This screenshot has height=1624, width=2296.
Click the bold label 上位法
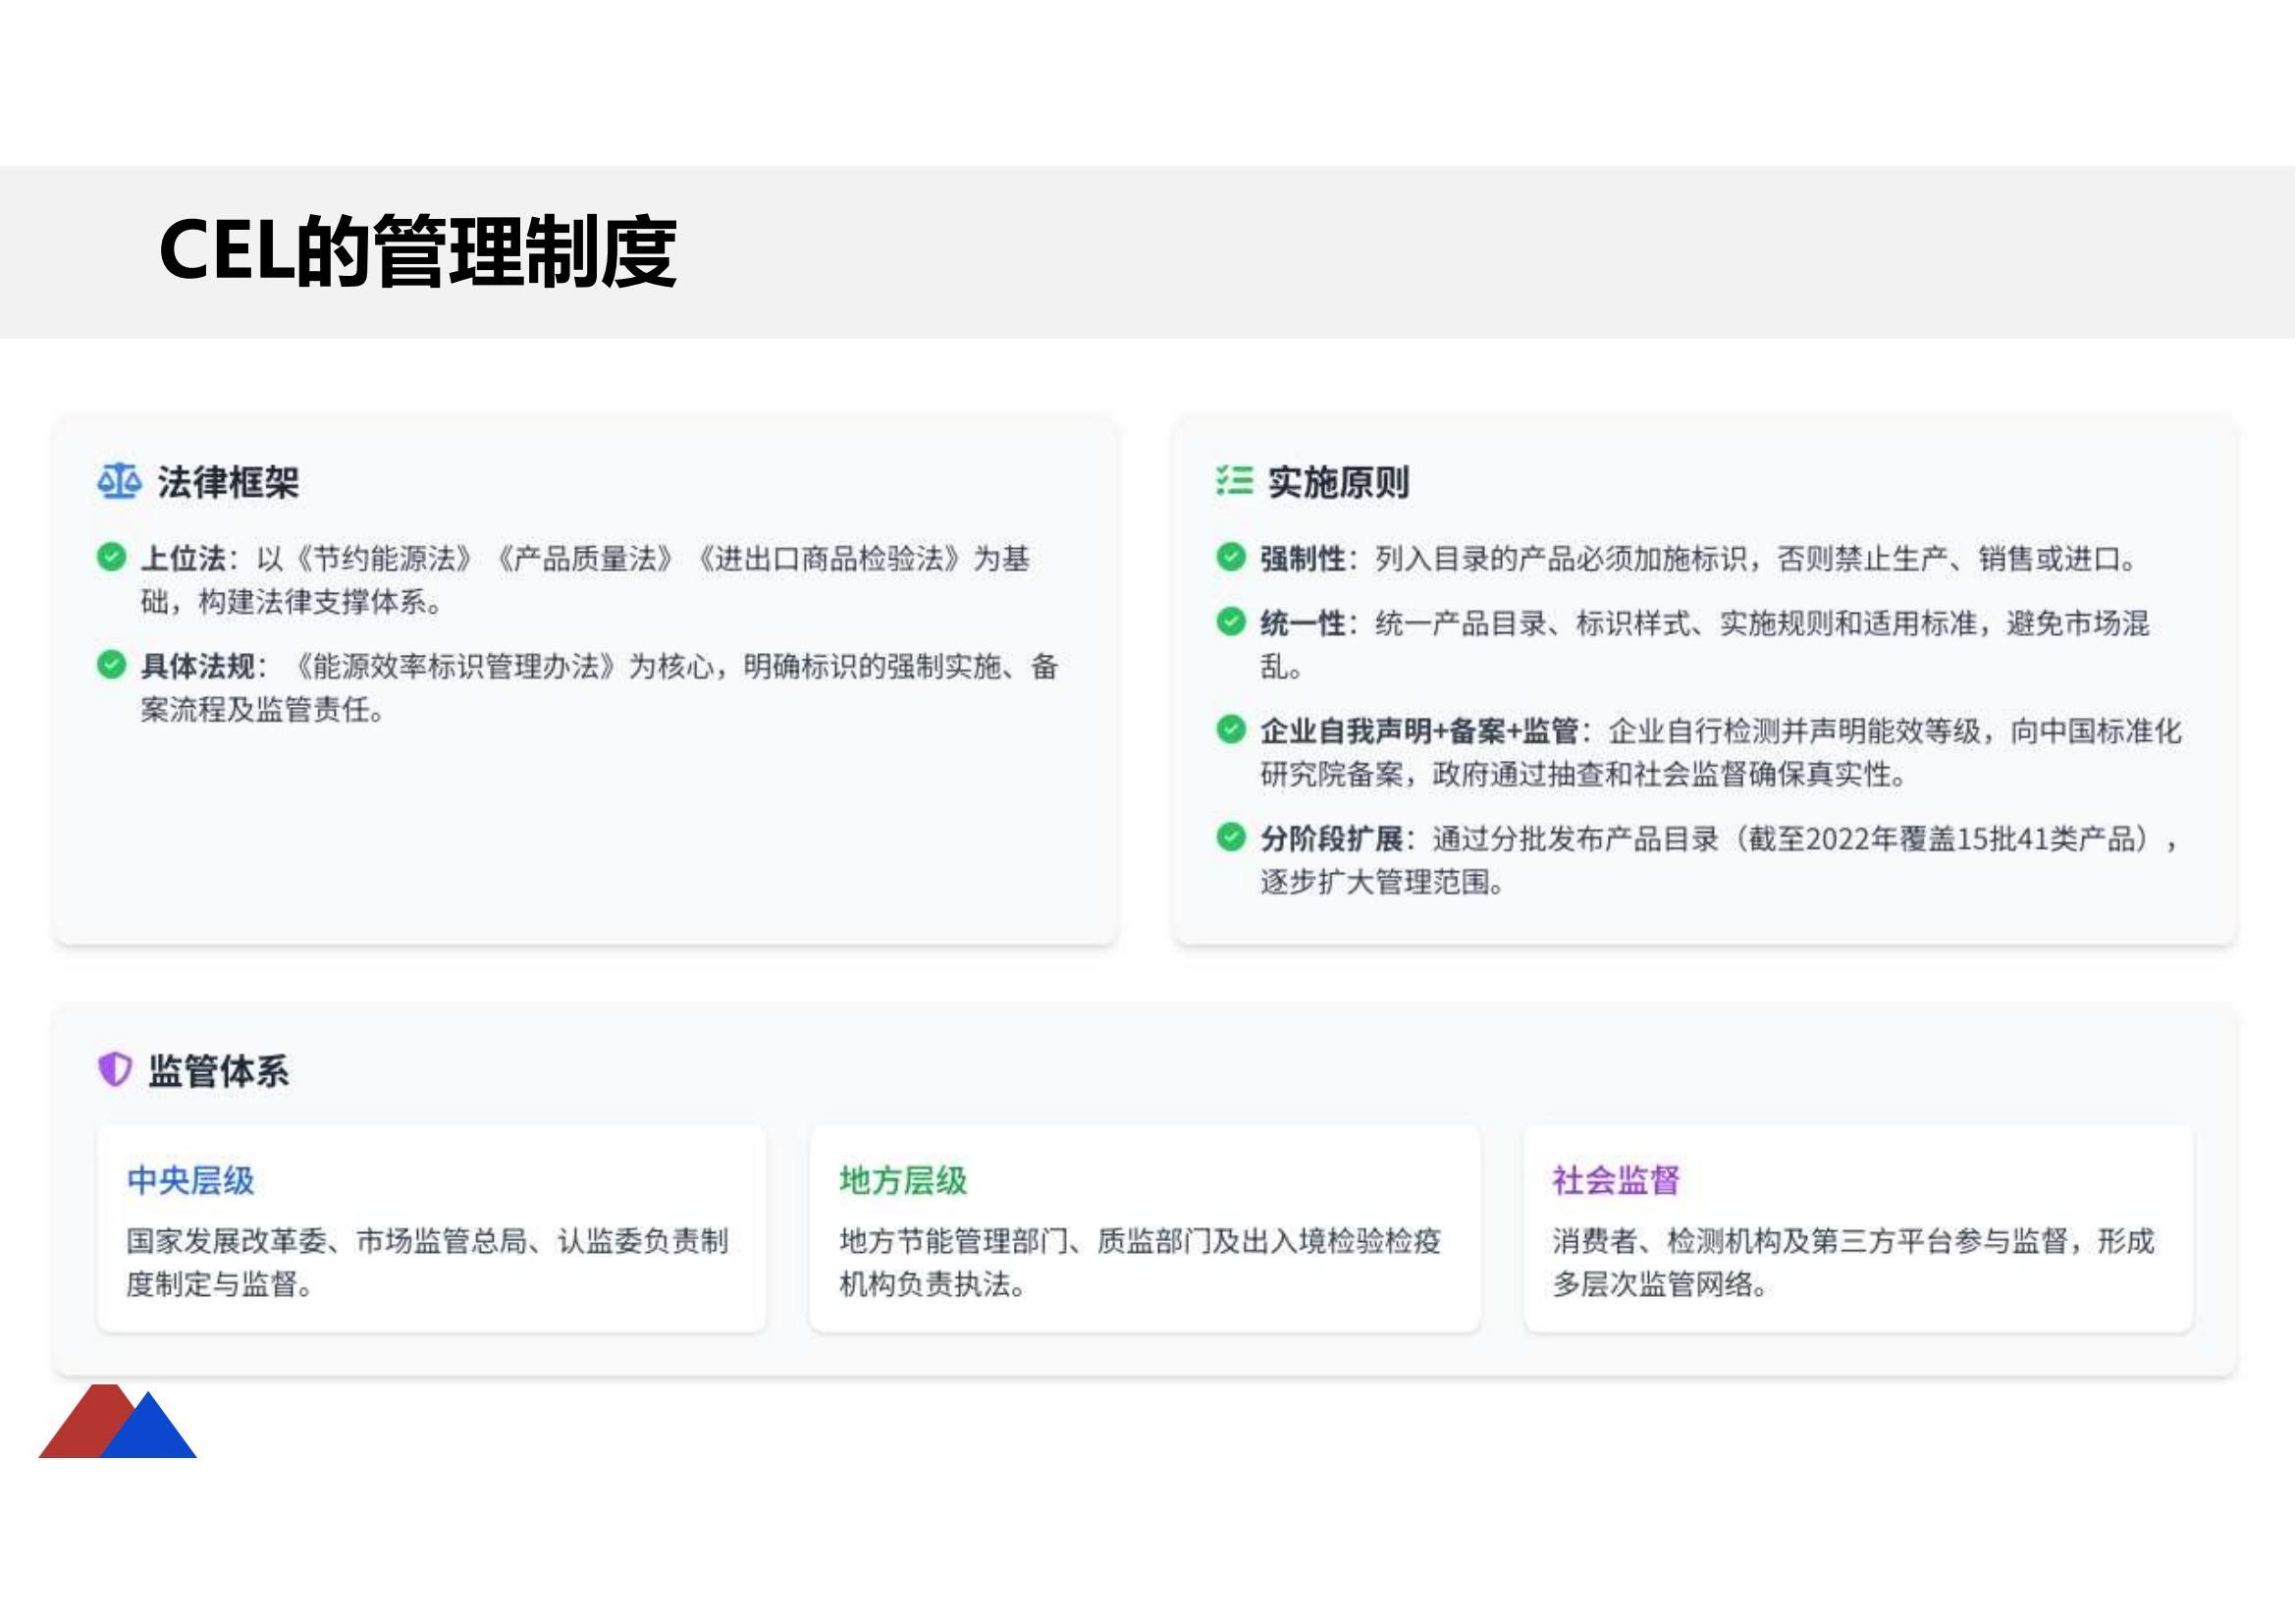pos(184,558)
